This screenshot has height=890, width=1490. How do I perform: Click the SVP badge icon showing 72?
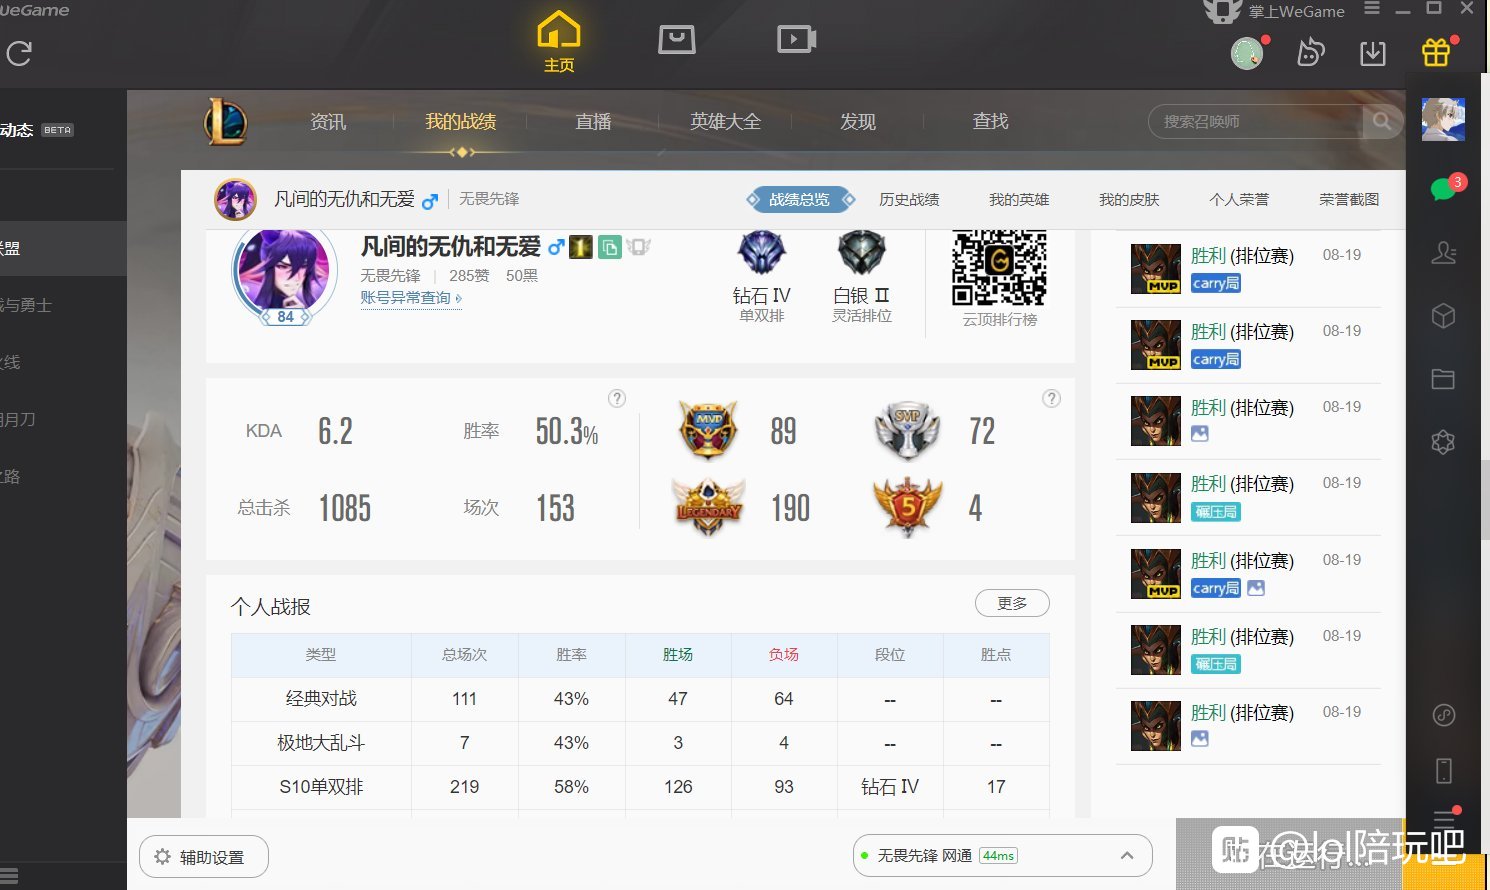coord(907,430)
